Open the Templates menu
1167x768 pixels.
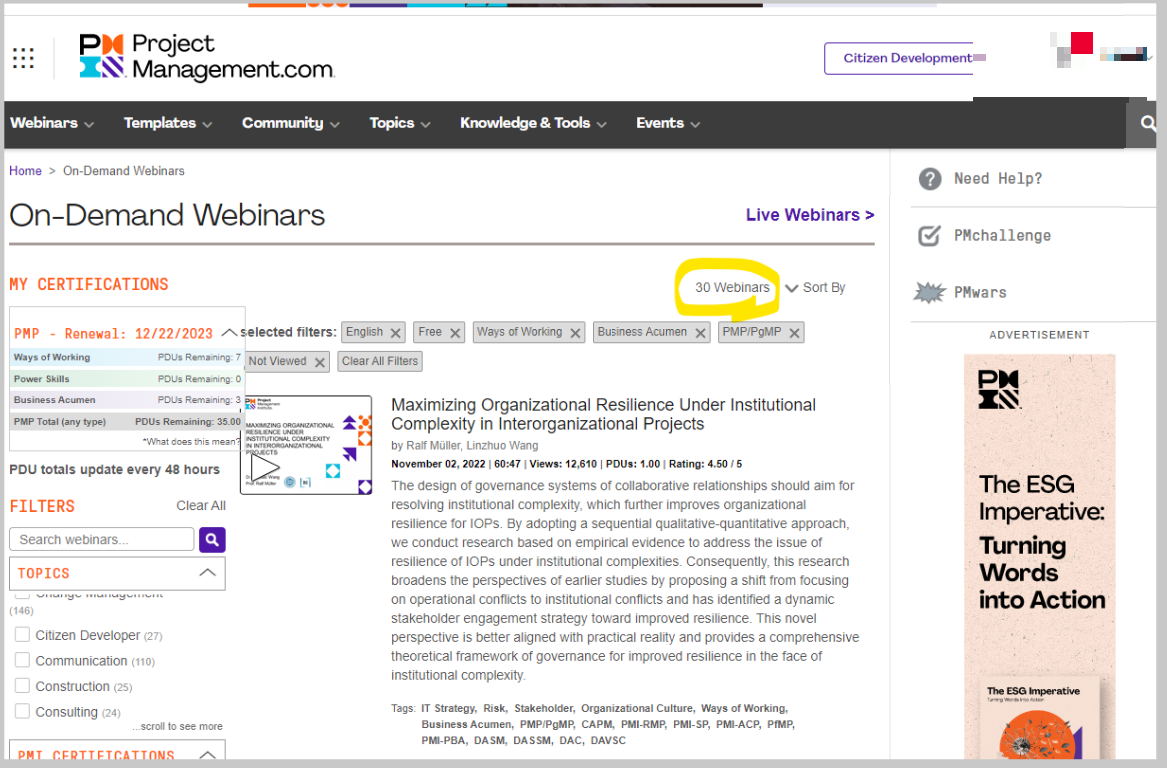pyautogui.click(x=167, y=124)
